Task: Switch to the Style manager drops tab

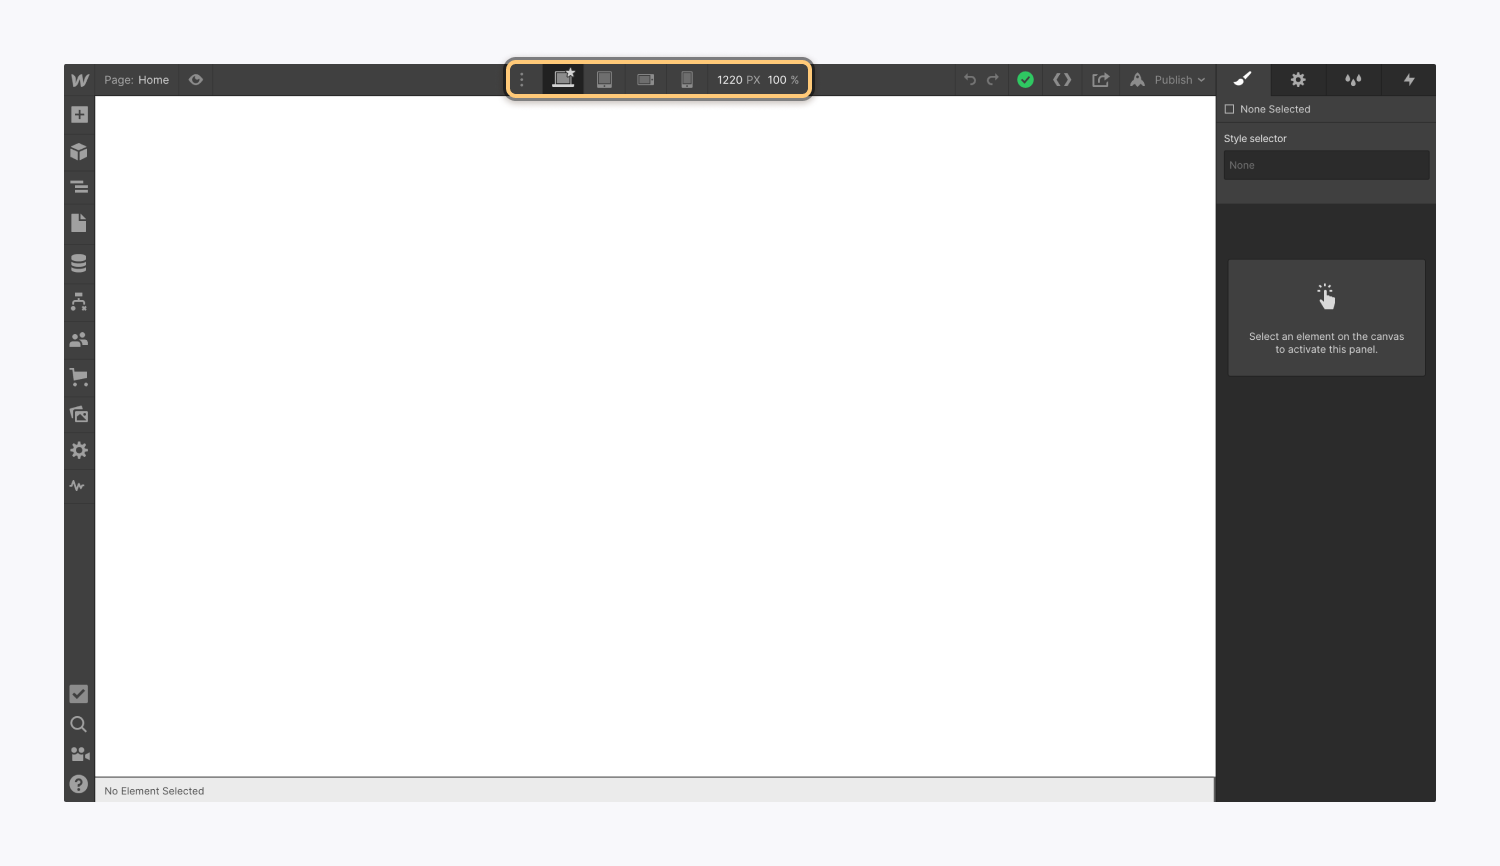Action: coord(1353,80)
